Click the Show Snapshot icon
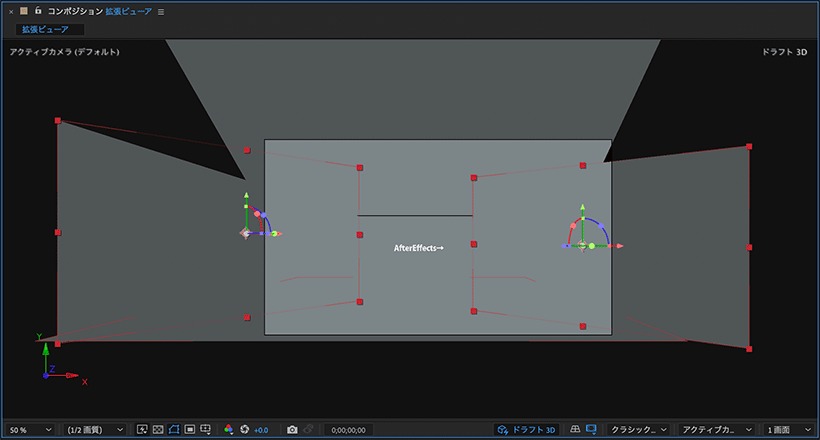 [309, 430]
